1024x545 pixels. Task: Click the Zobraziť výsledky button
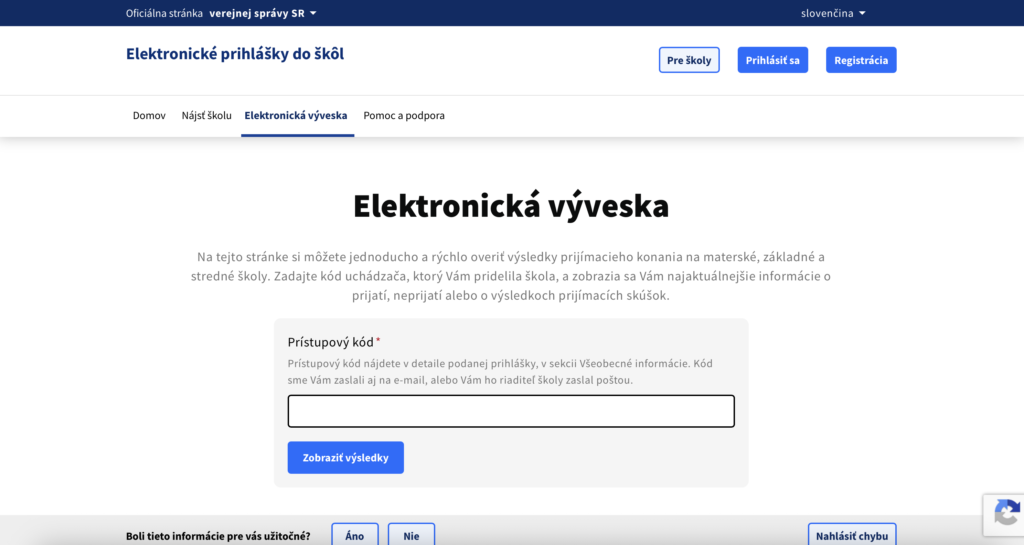point(345,458)
